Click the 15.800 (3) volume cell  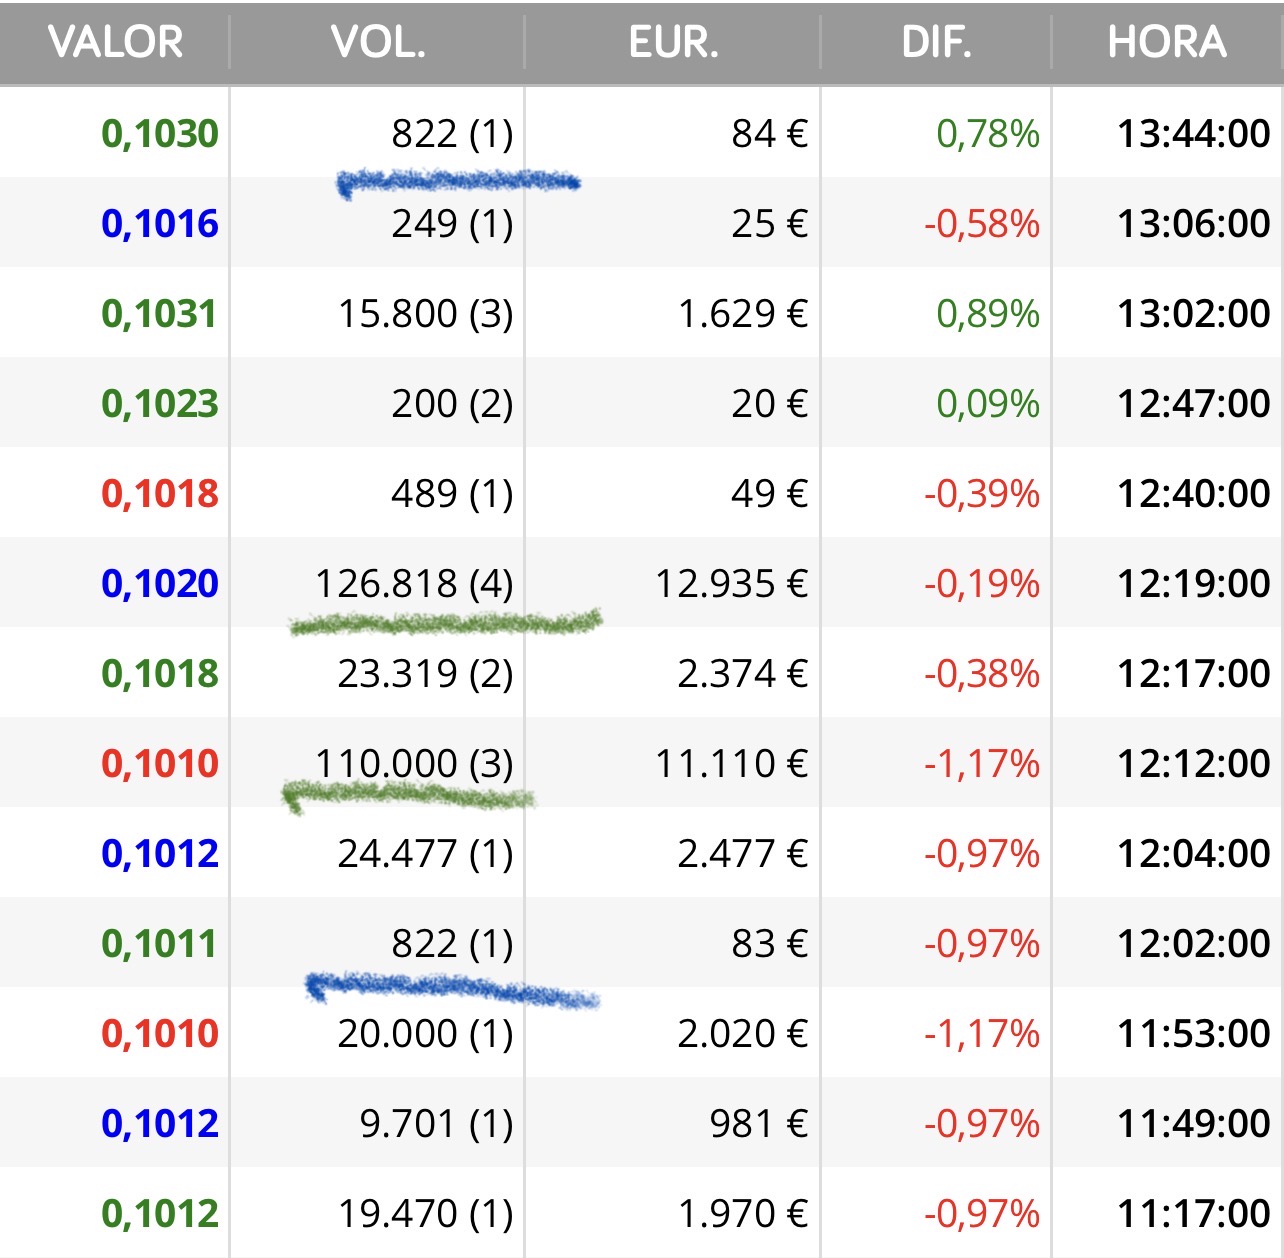pos(425,314)
